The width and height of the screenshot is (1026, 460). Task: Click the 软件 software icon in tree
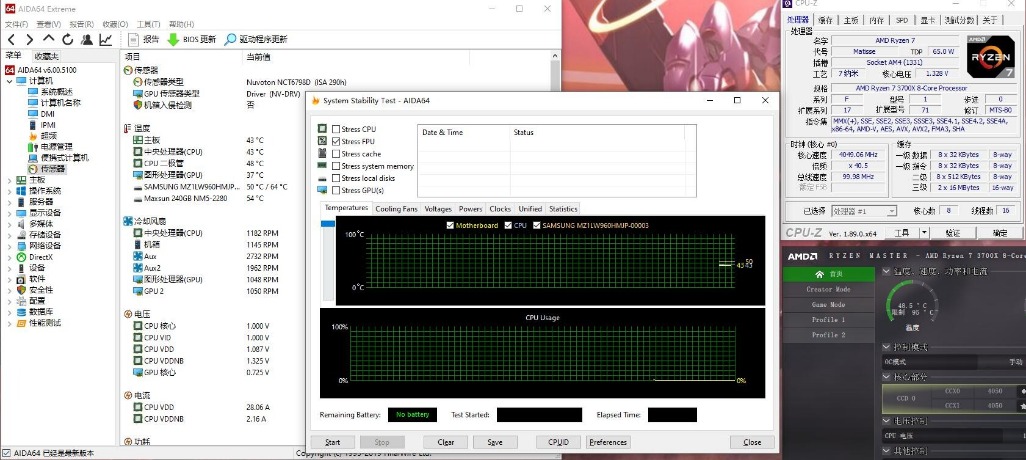click(22, 279)
